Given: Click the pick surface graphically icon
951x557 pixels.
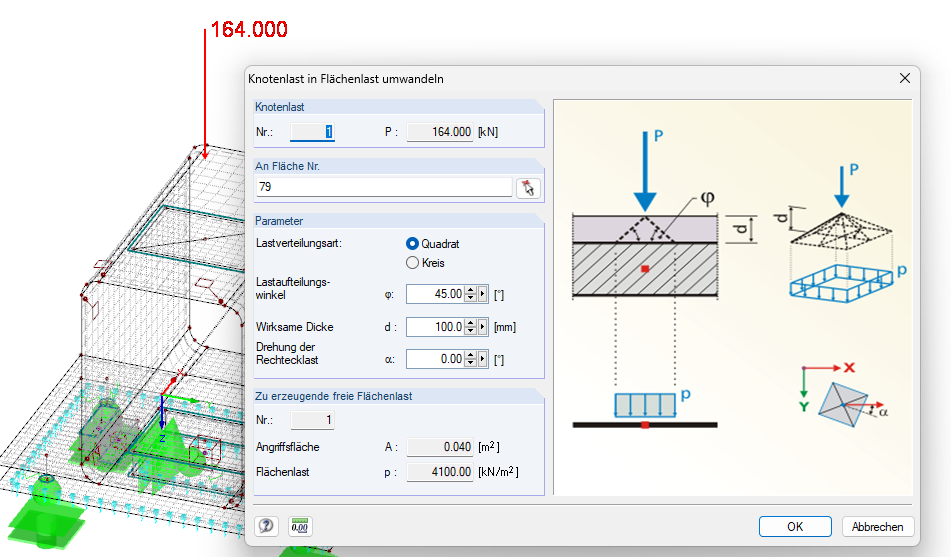Looking at the screenshot, I should click(528, 187).
